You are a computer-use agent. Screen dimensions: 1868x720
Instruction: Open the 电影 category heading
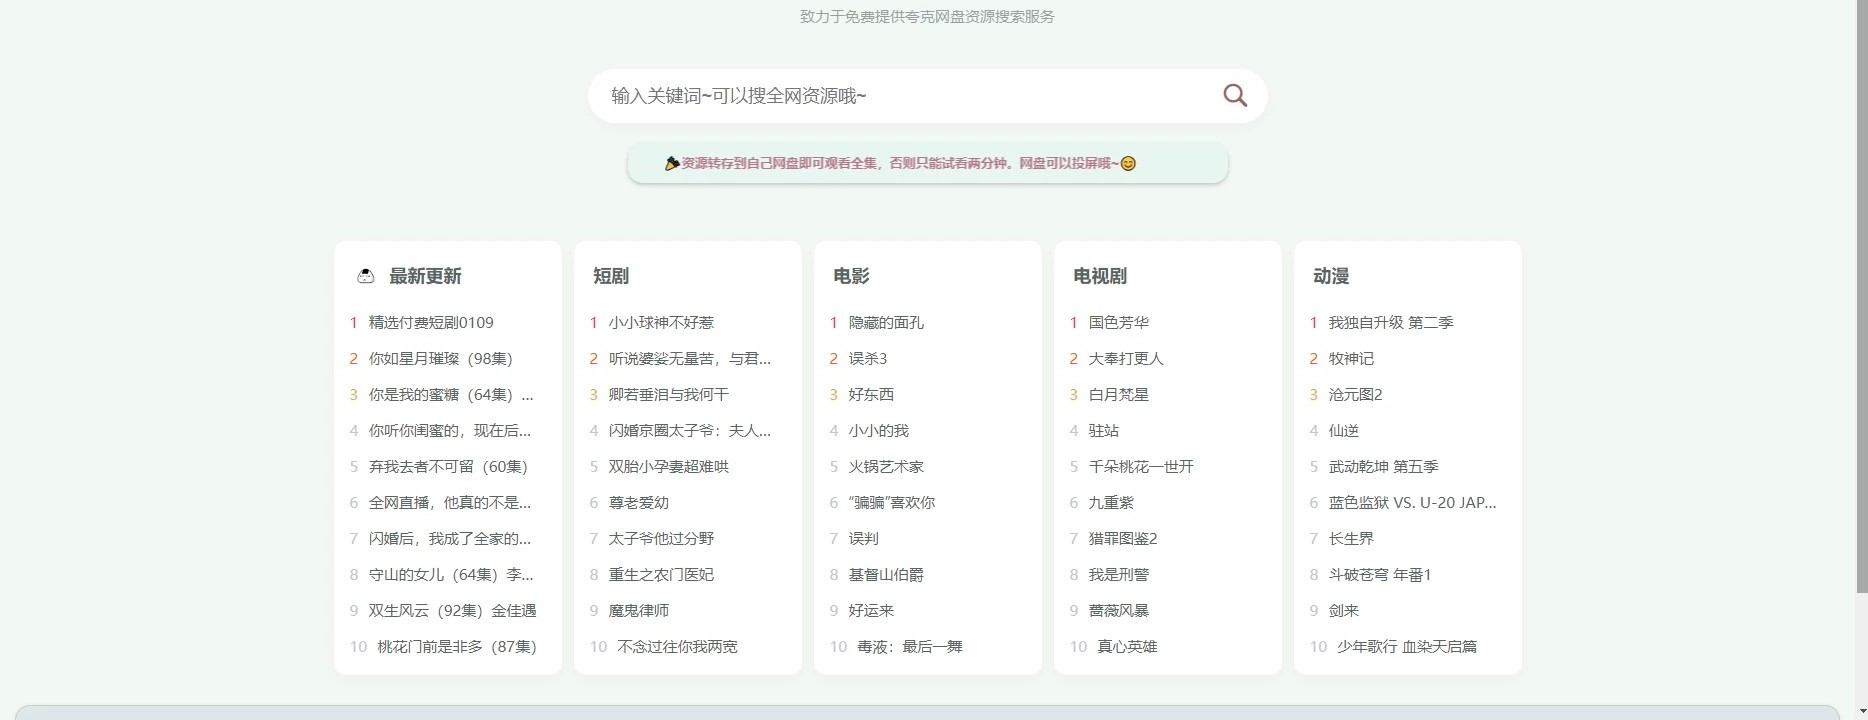click(851, 276)
